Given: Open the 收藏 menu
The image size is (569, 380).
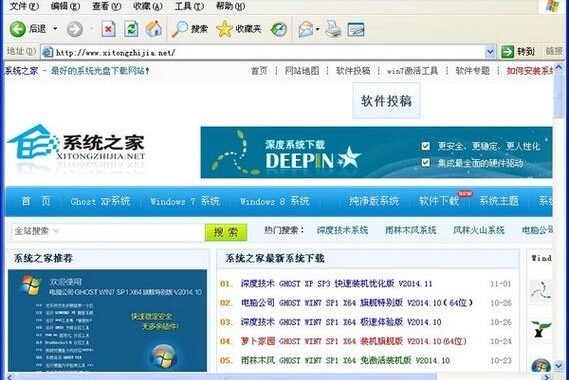Looking at the screenshot, I should tap(148, 6).
